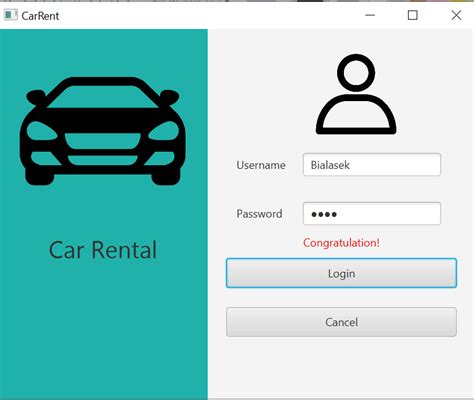
Task: Click the Username label
Action: pyautogui.click(x=261, y=165)
